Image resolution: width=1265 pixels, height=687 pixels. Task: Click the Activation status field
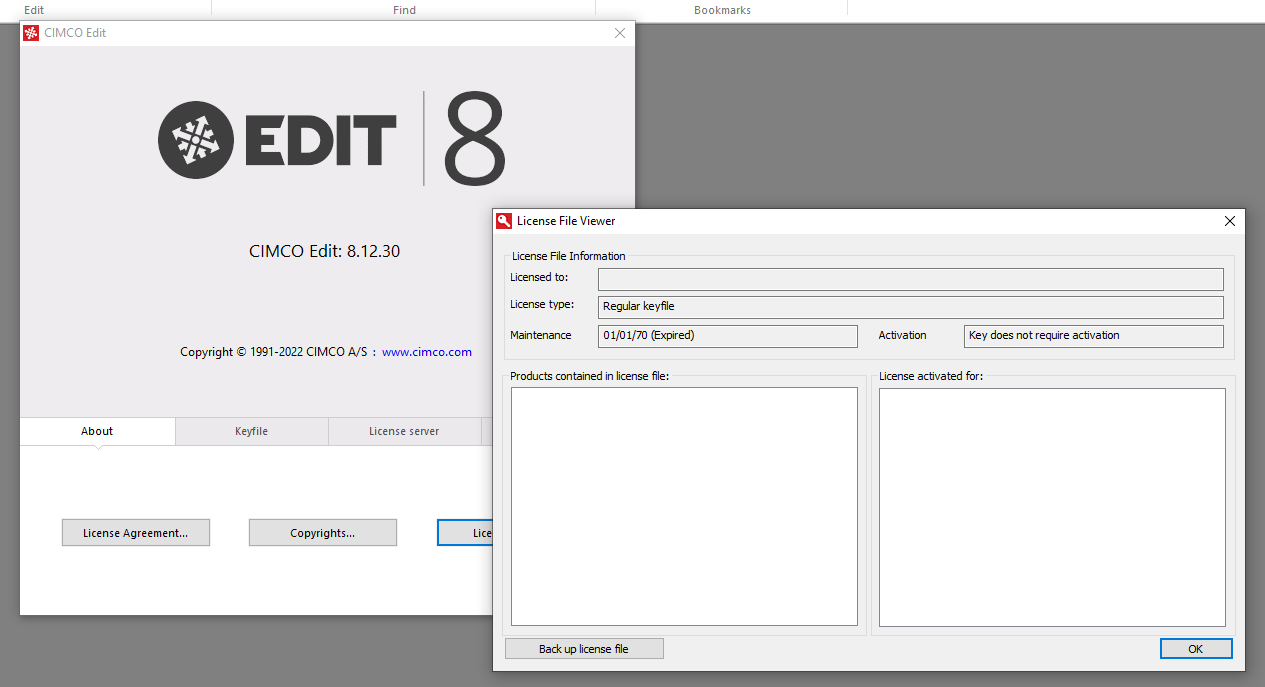(x=1094, y=336)
